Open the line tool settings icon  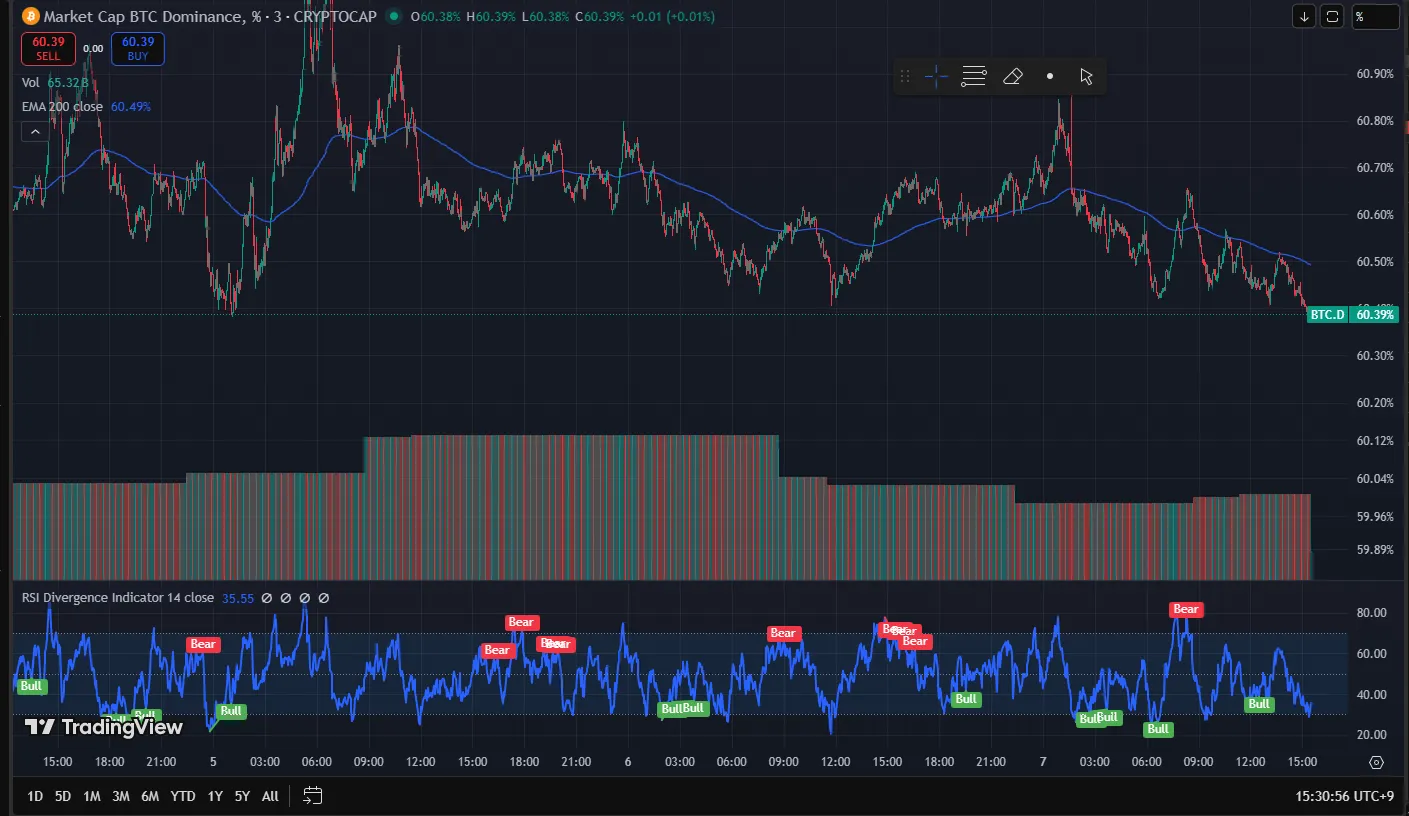972,75
